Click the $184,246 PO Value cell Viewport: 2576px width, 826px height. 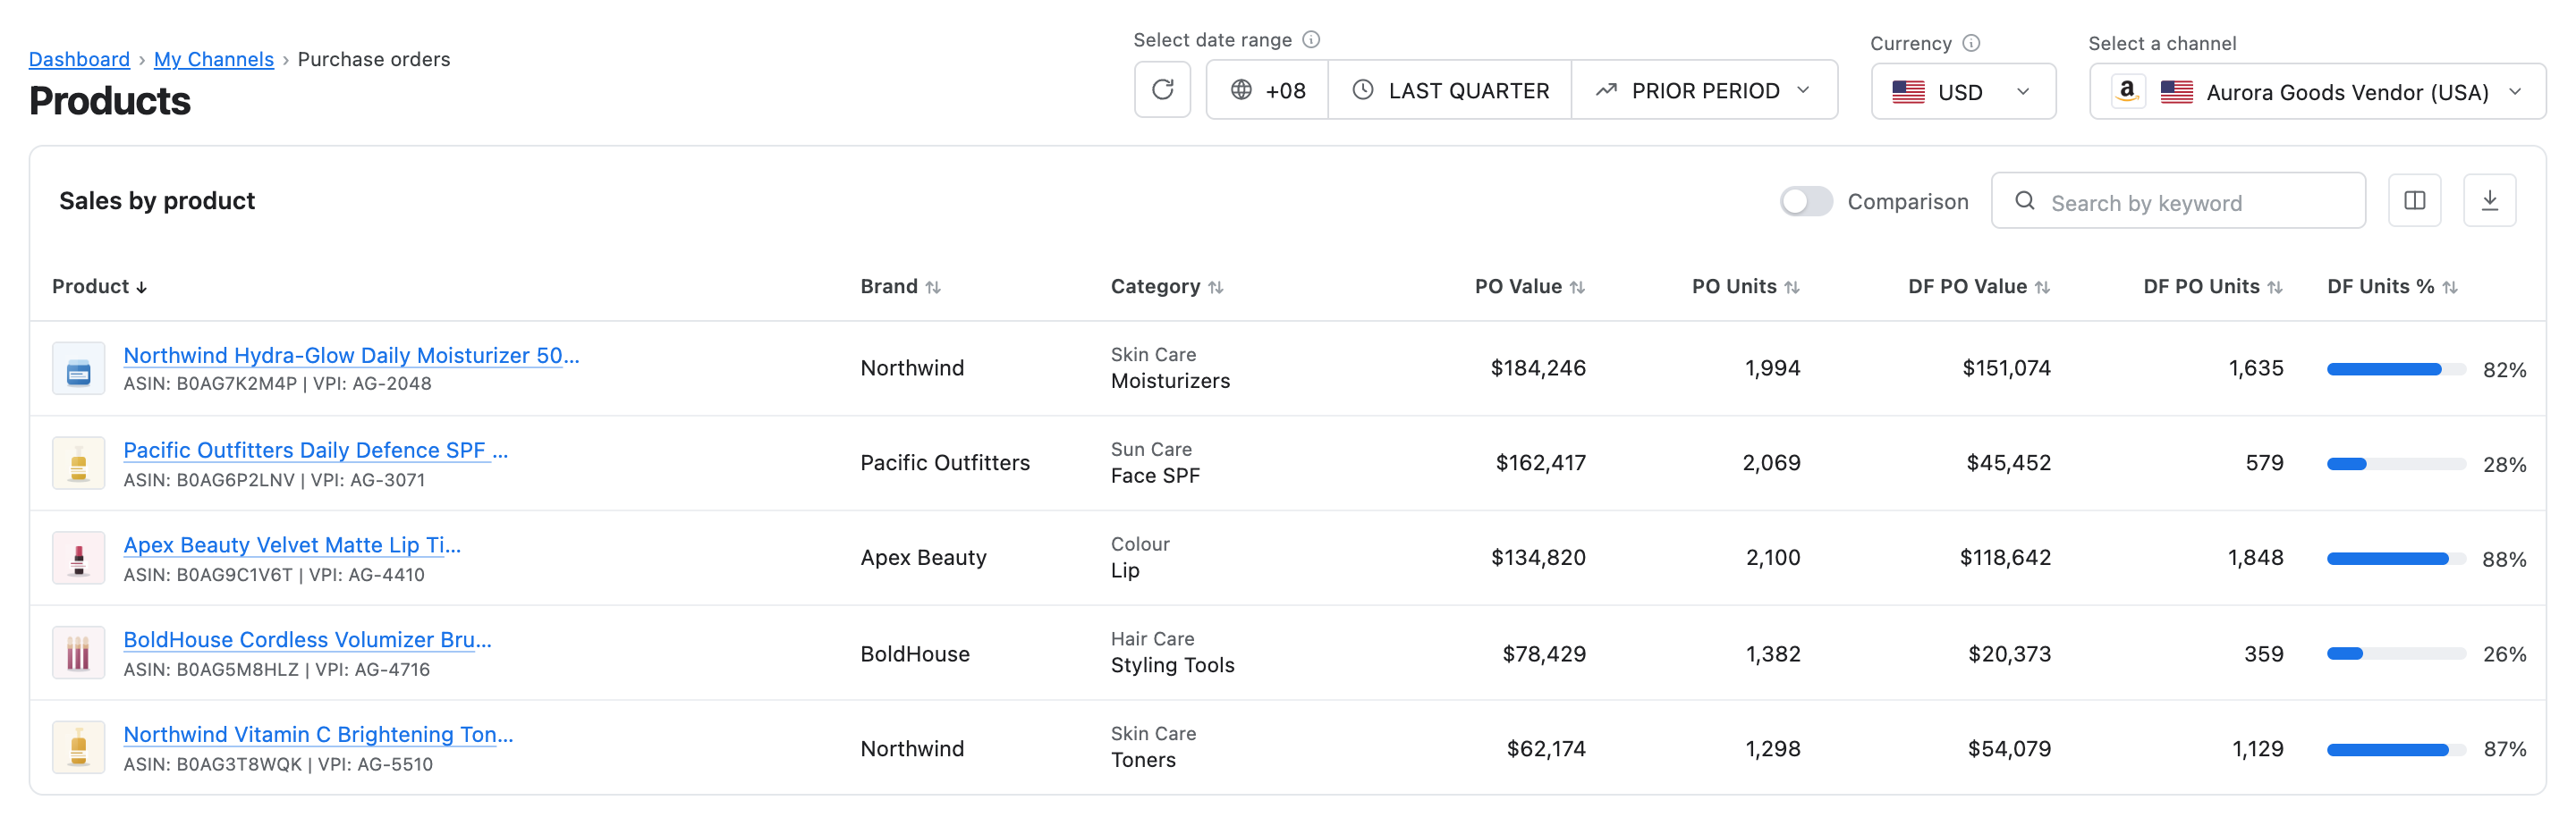[1538, 368]
